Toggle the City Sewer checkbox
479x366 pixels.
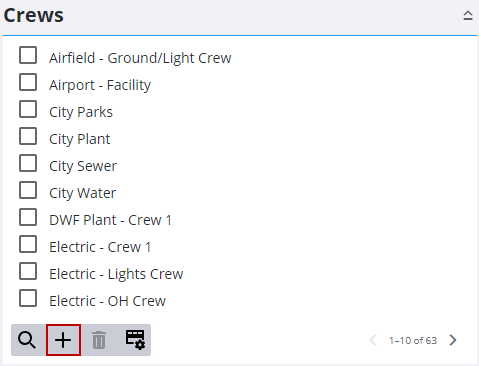click(x=28, y=163)
